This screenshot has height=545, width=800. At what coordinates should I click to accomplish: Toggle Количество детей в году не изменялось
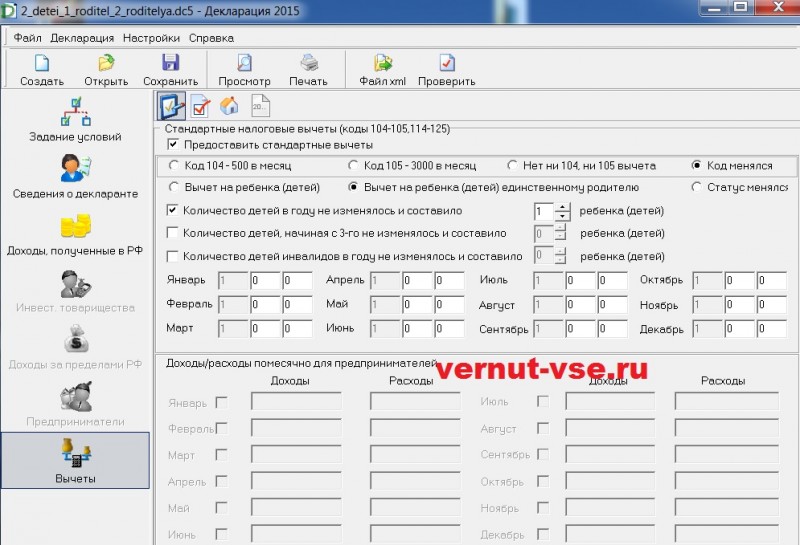tap(173, 210)
